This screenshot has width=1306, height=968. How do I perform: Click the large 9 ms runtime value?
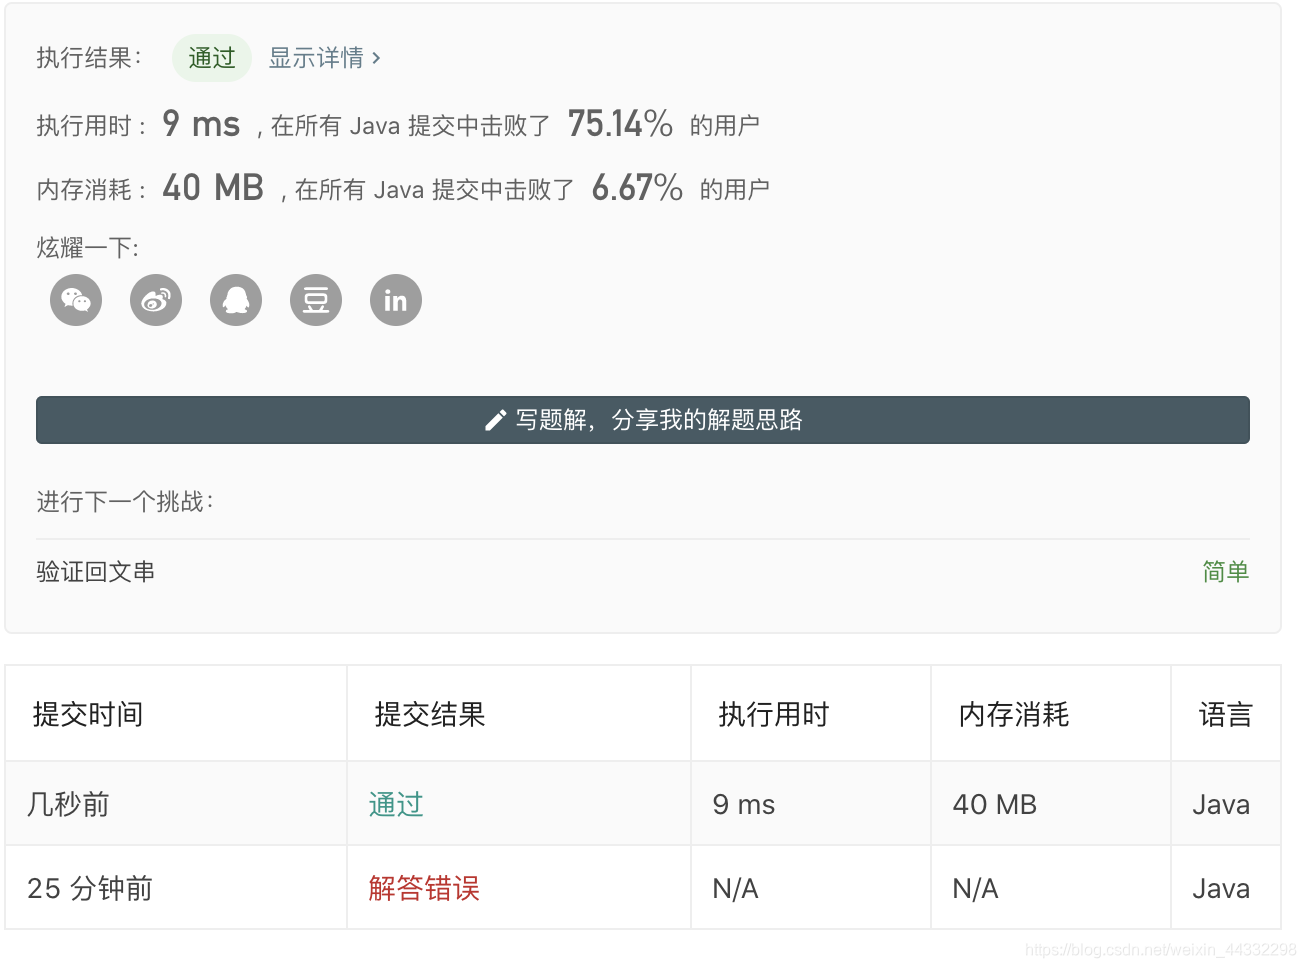201,124
